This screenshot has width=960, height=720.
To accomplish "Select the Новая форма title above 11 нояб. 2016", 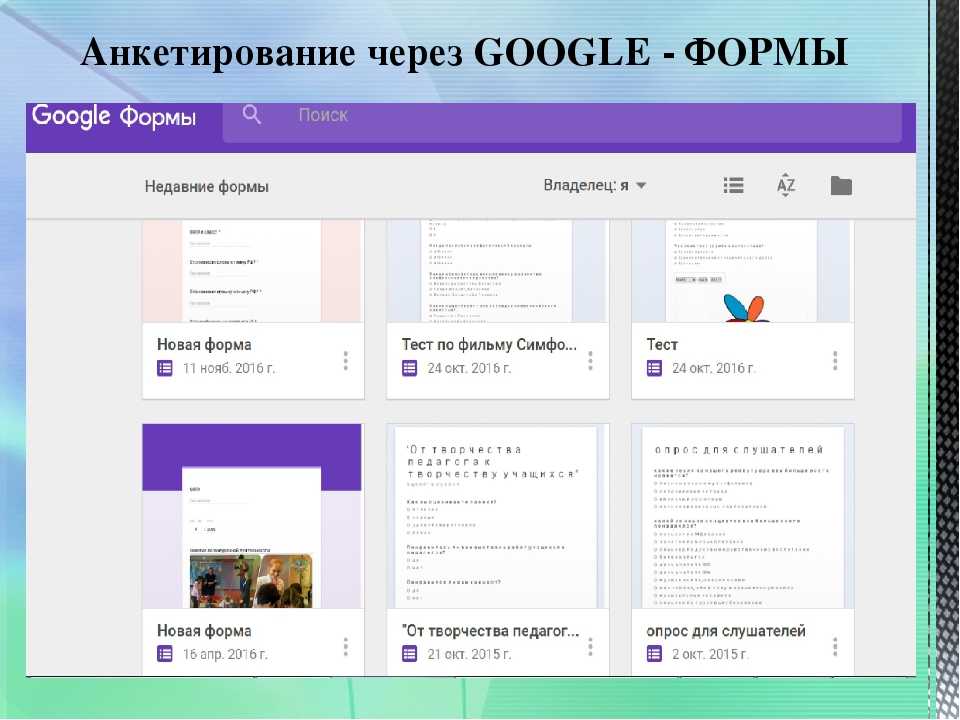I will [204, 345].
